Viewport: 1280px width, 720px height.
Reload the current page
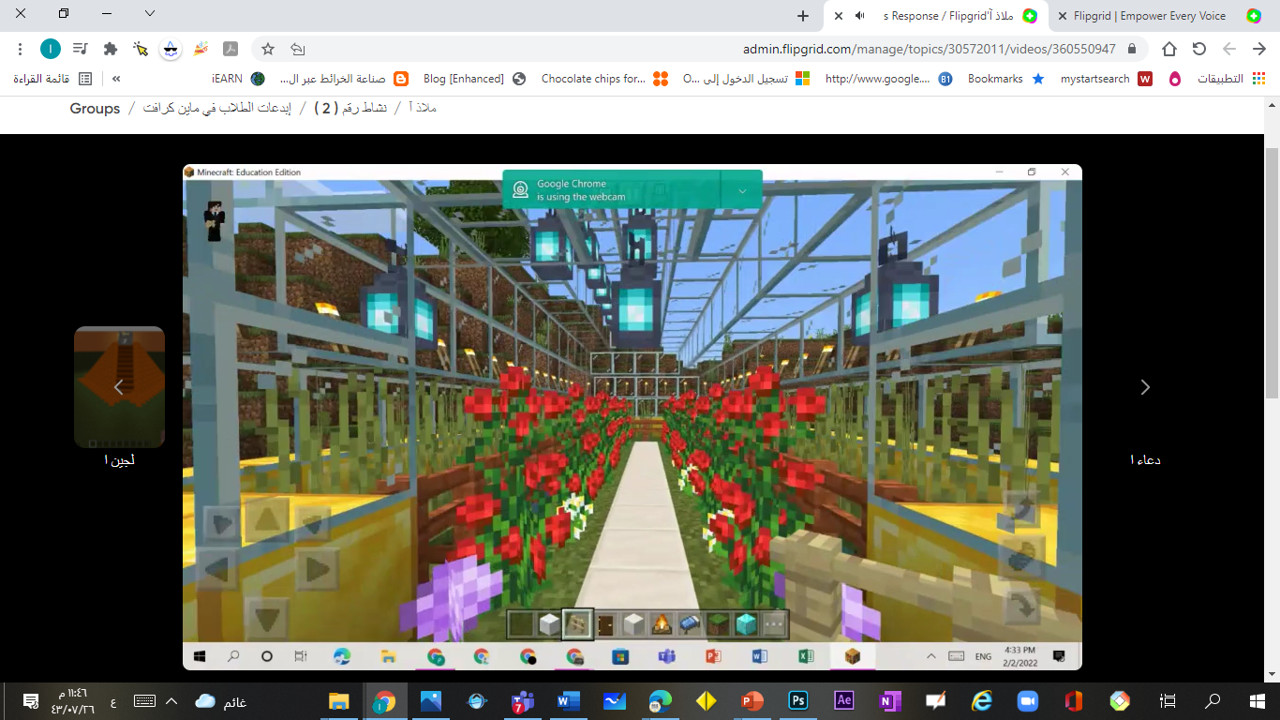point(1199,49)
